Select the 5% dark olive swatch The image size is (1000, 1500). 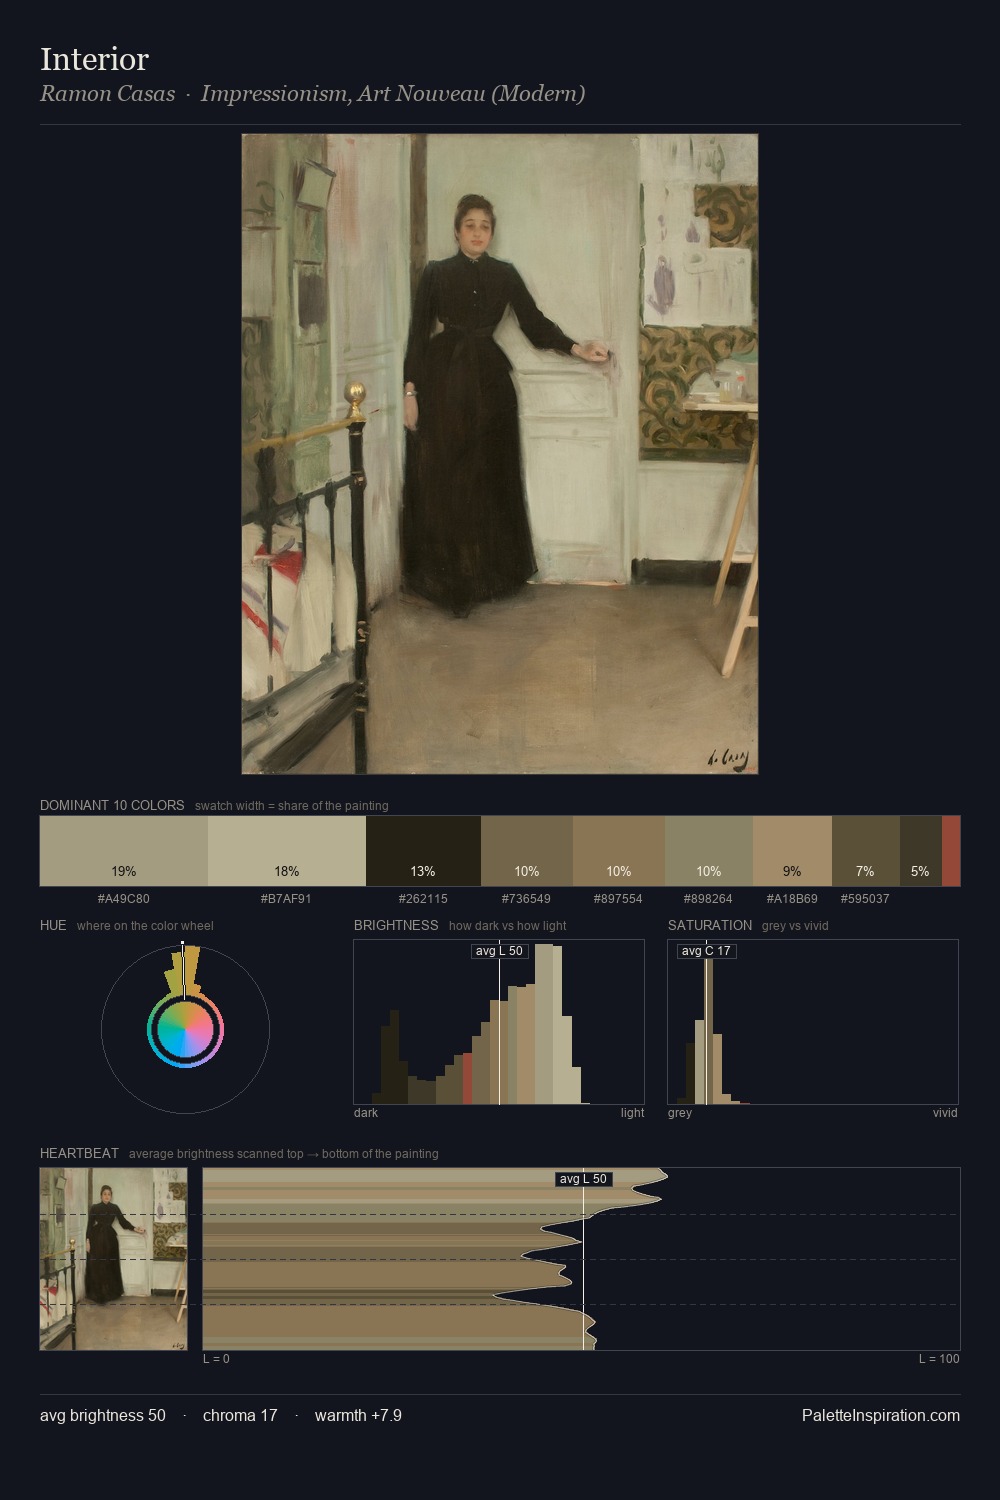(x=921, y=851)
